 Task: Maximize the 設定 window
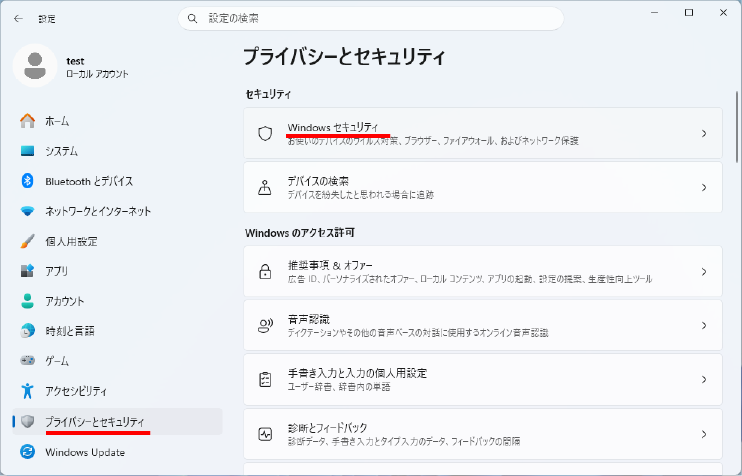[x=689, y=13]
